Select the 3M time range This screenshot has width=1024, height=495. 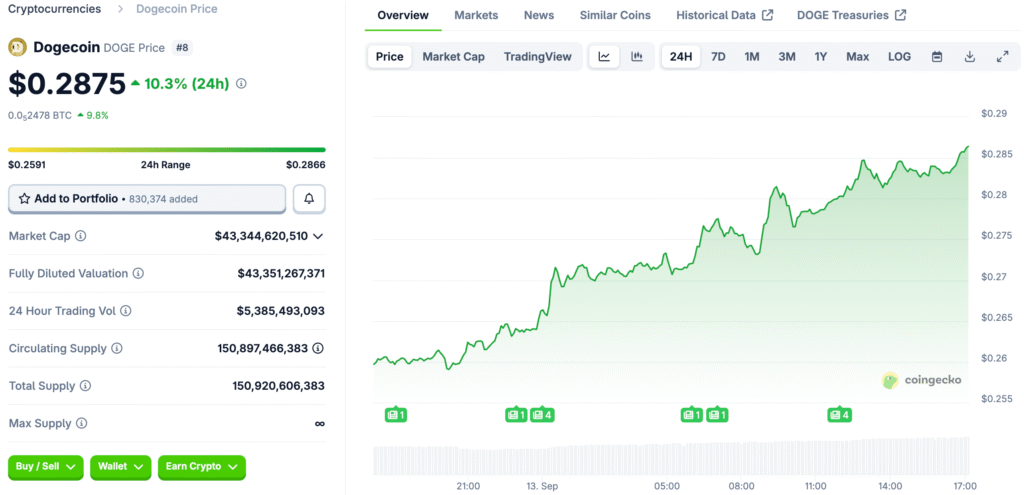point(786,57)
